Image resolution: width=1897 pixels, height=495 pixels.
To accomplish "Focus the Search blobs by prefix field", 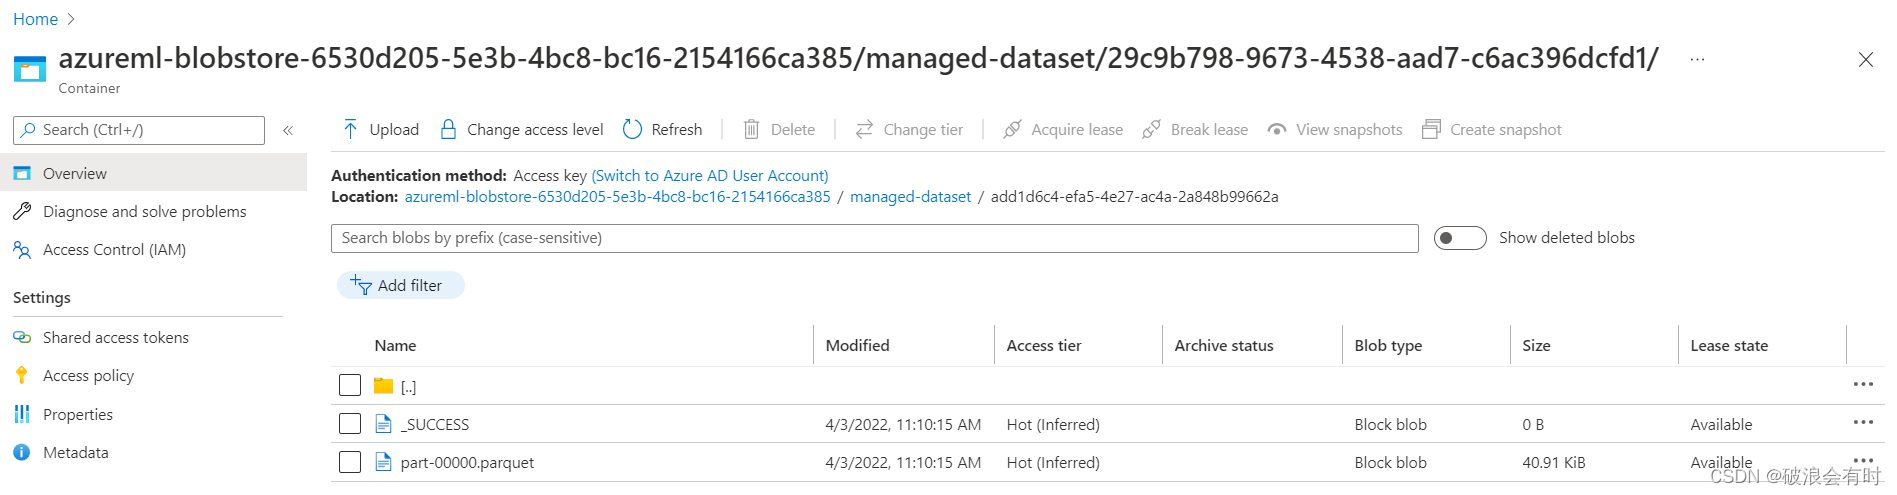I will pyautogui.click(x=874, y=238).
